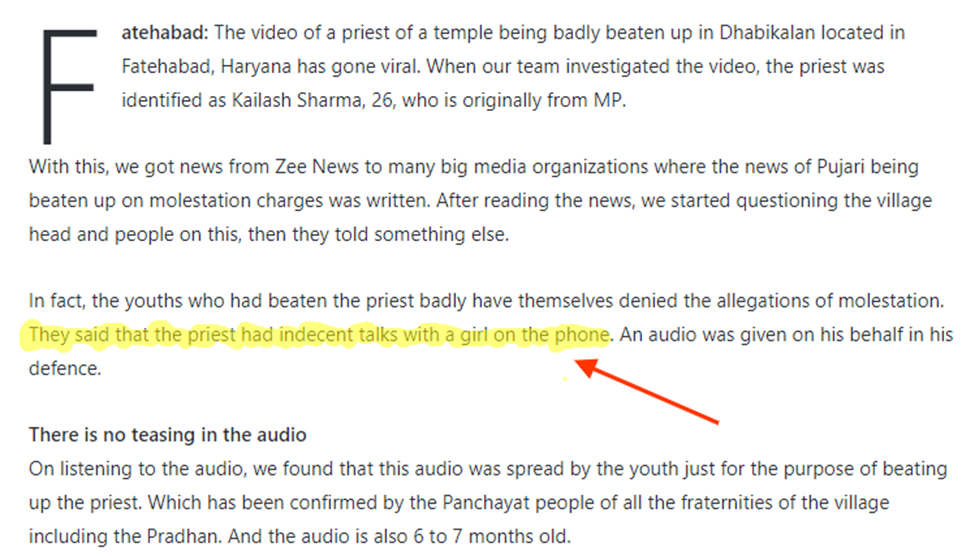The image size is (975, 556).
Task: Click the place name "Dhabikalan"
Action: pyautogui.click(x=767, y=32)
